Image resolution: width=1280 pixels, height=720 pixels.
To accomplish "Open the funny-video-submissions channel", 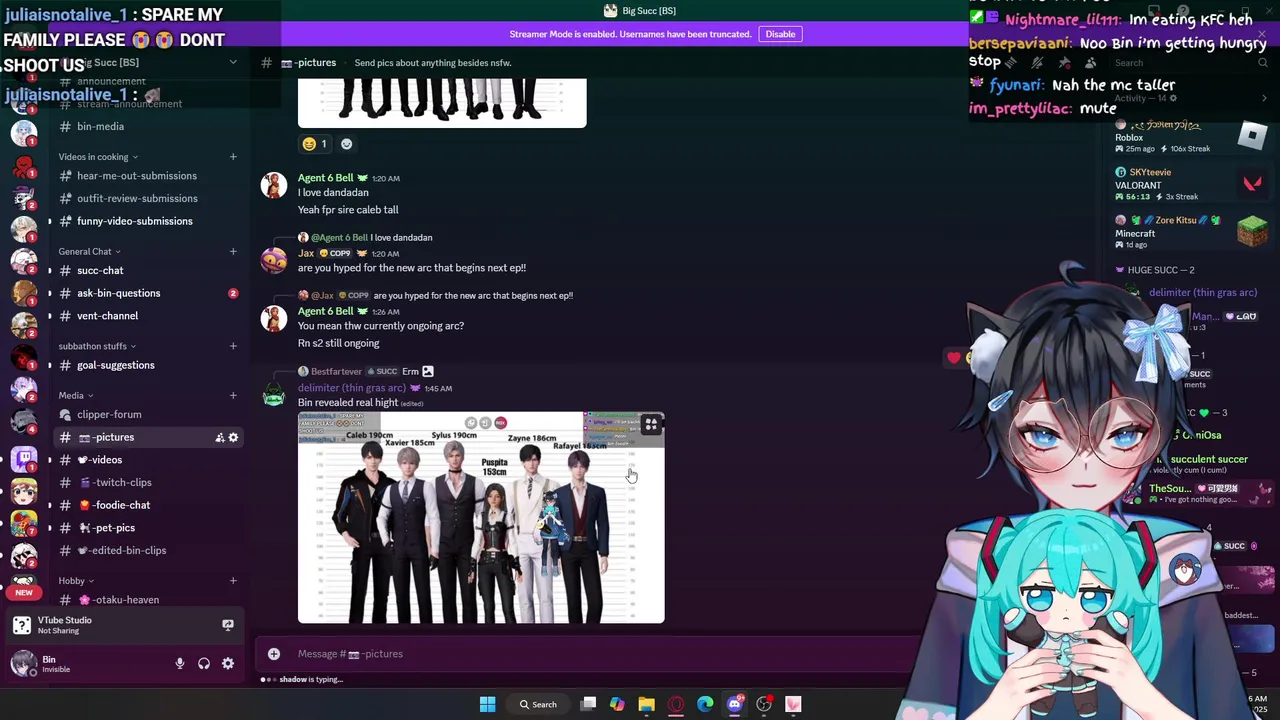I will pos(148,221).
